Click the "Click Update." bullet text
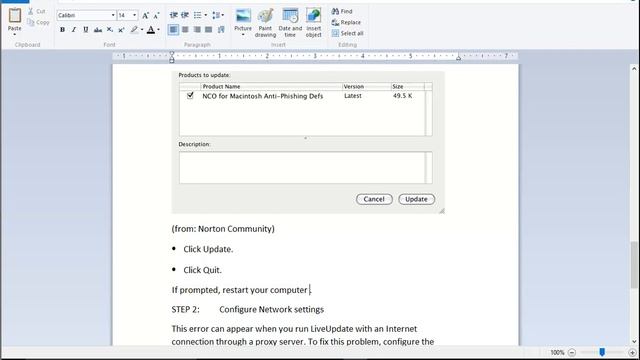The height and width of the screenshot is (360, 640). pyautogui.click(x=208, y=249)
